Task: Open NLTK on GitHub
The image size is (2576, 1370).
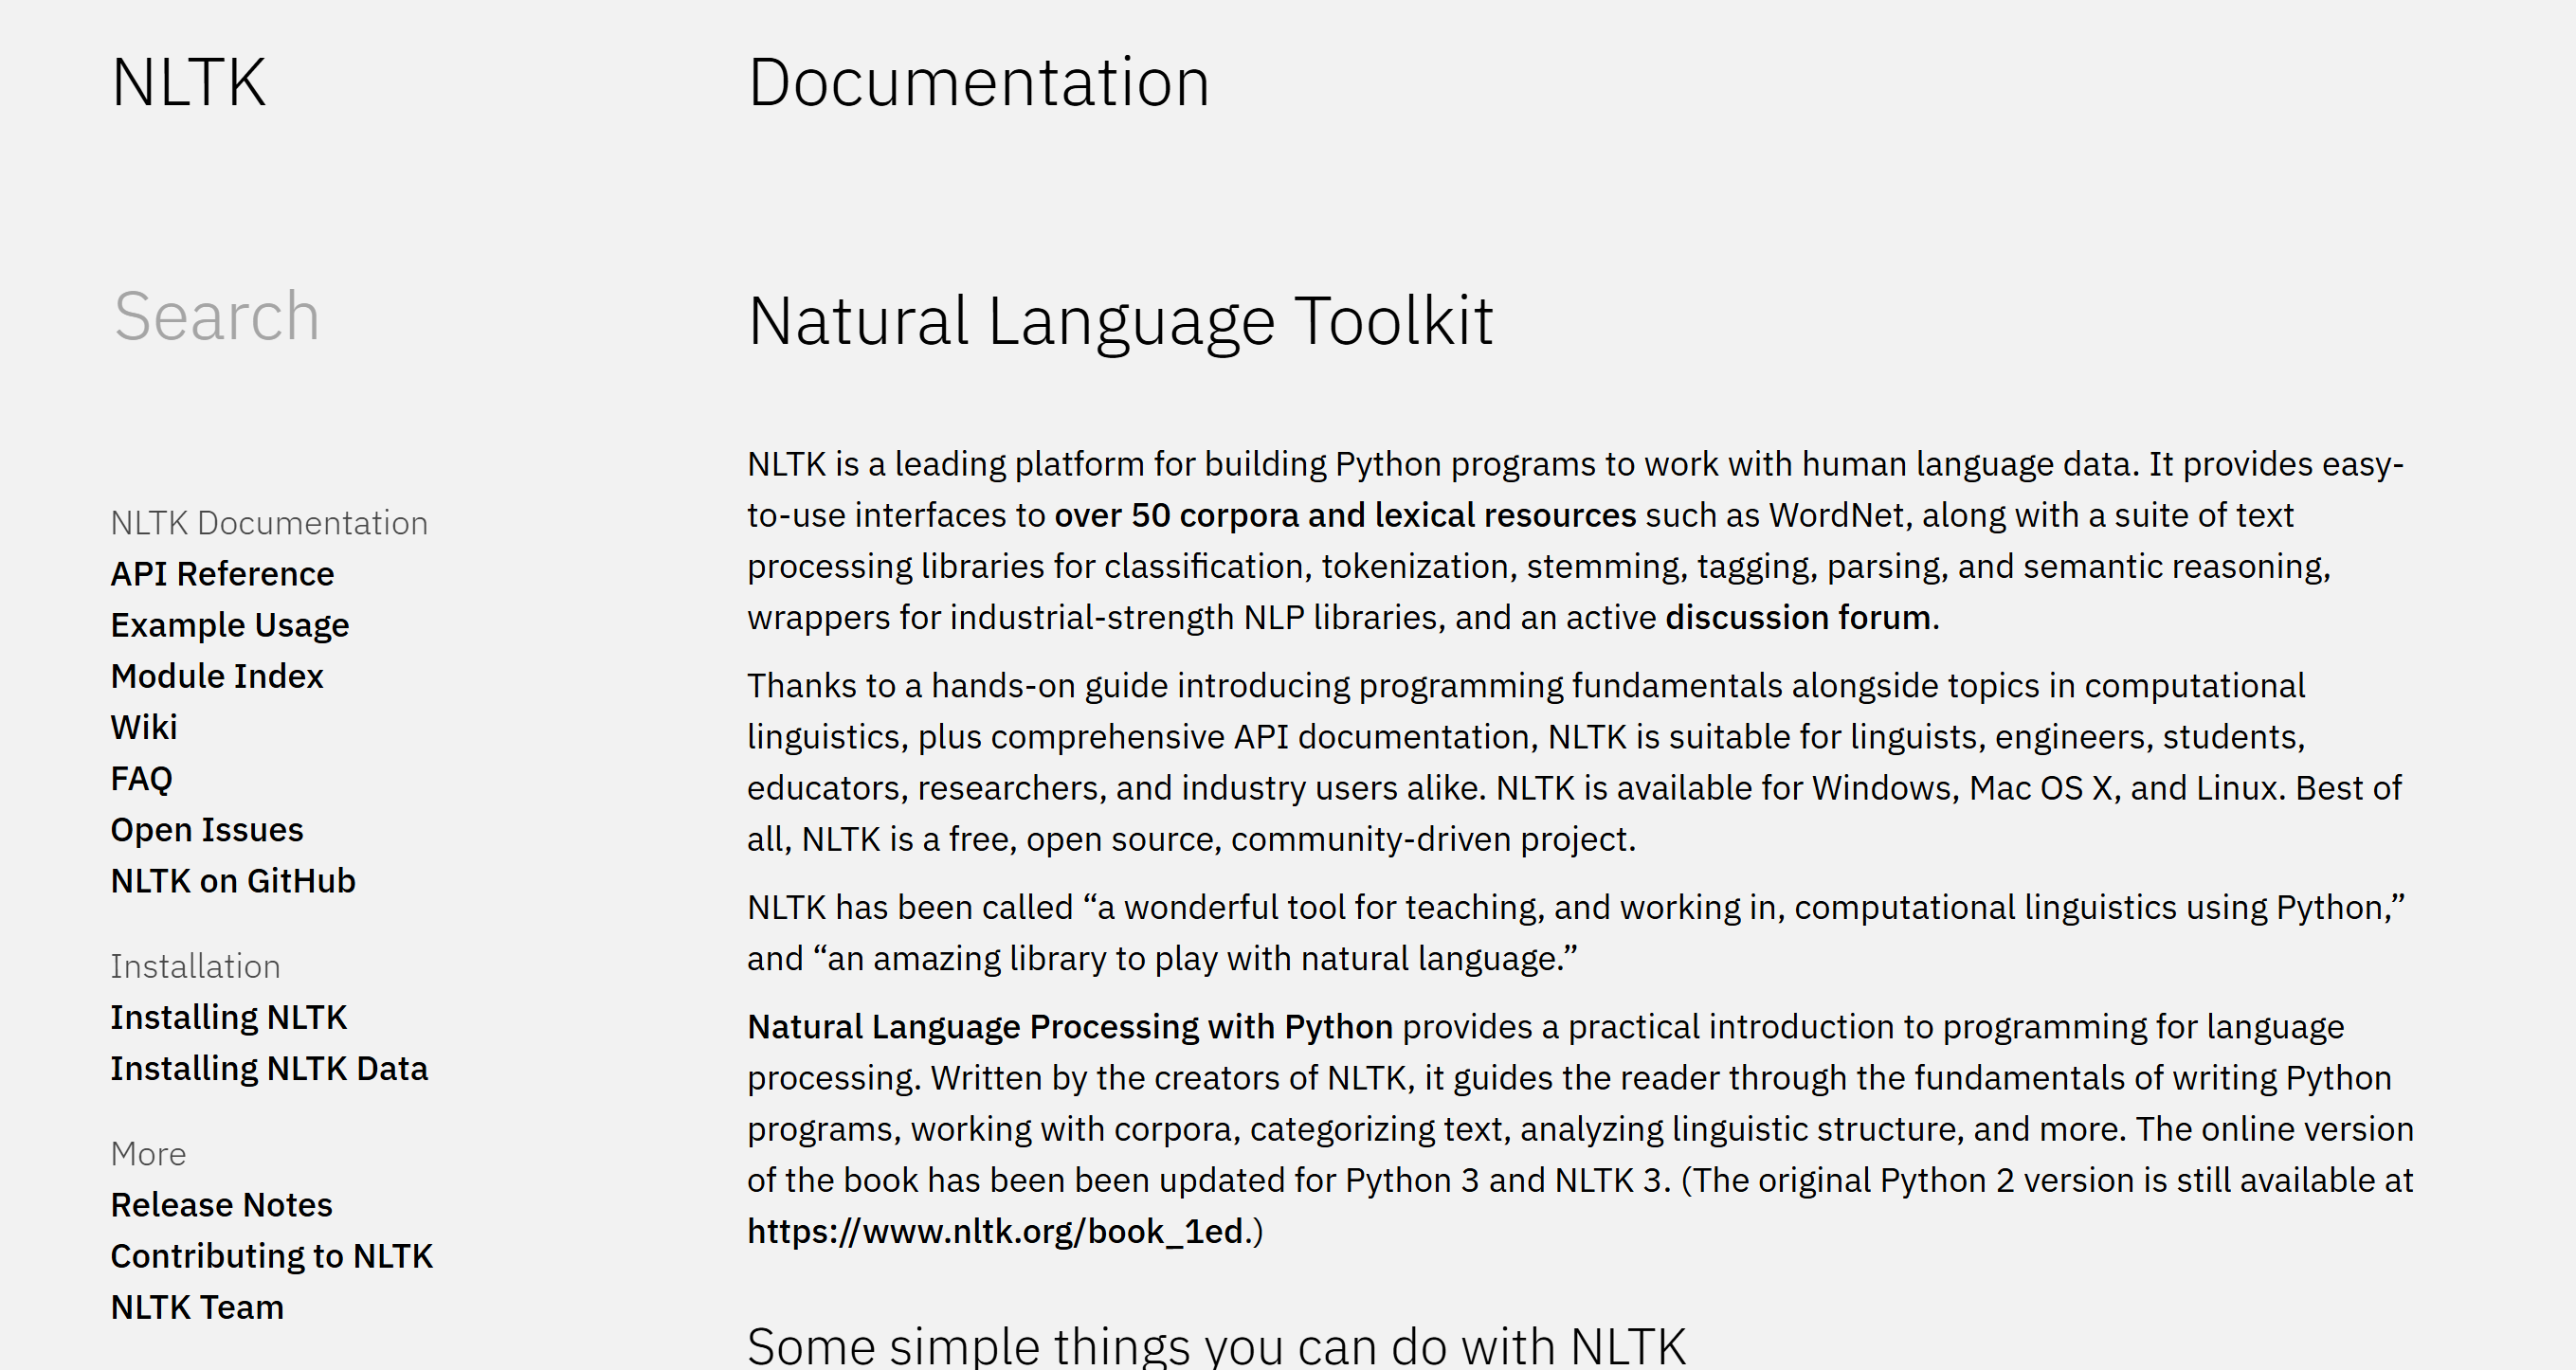Action: [x=233, y=880]
